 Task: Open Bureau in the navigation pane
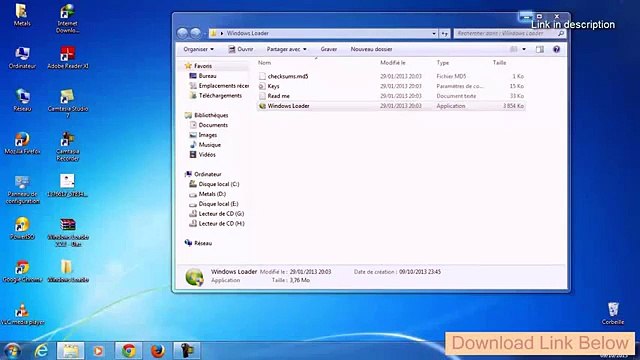point(207,76)
